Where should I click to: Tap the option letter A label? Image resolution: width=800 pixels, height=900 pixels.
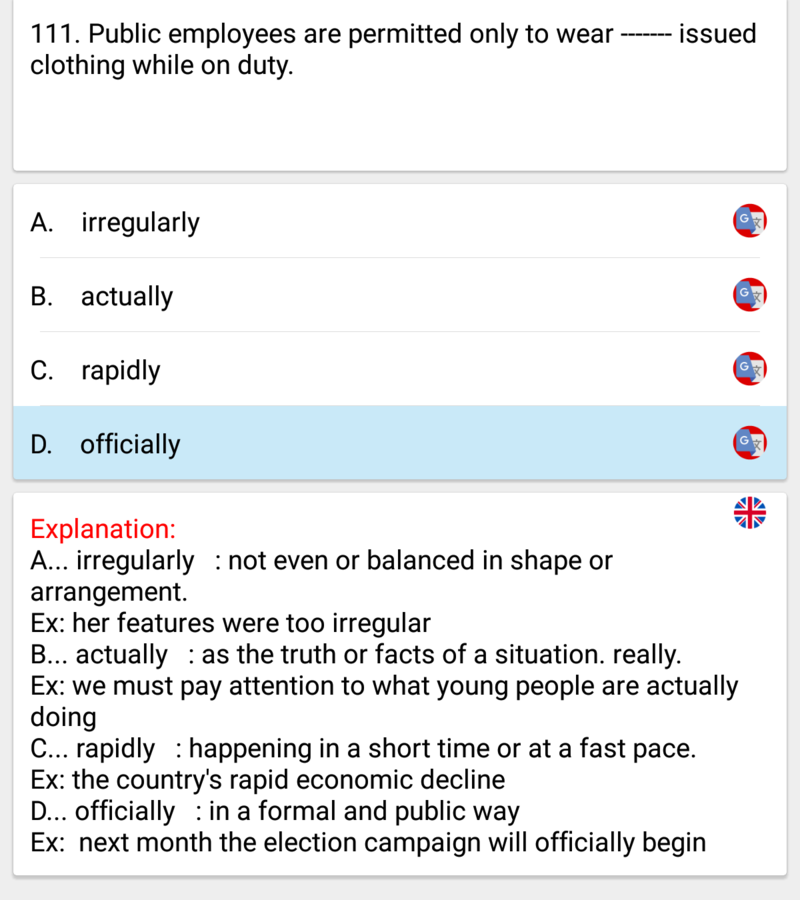42,222
